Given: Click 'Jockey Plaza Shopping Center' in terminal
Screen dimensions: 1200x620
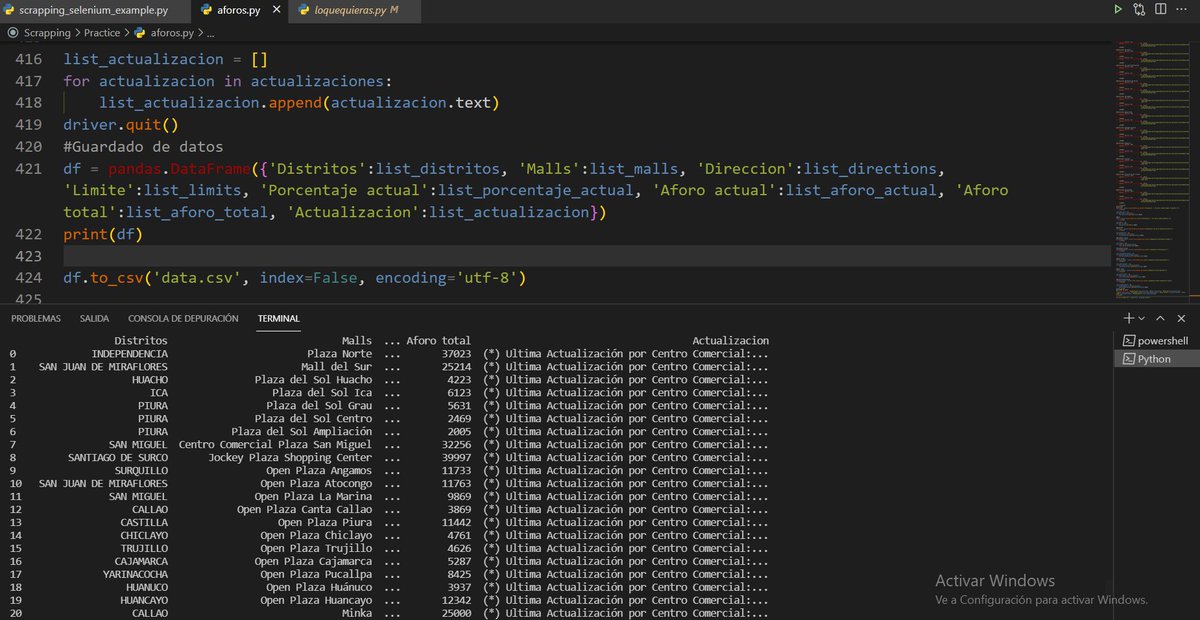Looking at the screenshot, I should pyautogui.click(x=290, y=458).
